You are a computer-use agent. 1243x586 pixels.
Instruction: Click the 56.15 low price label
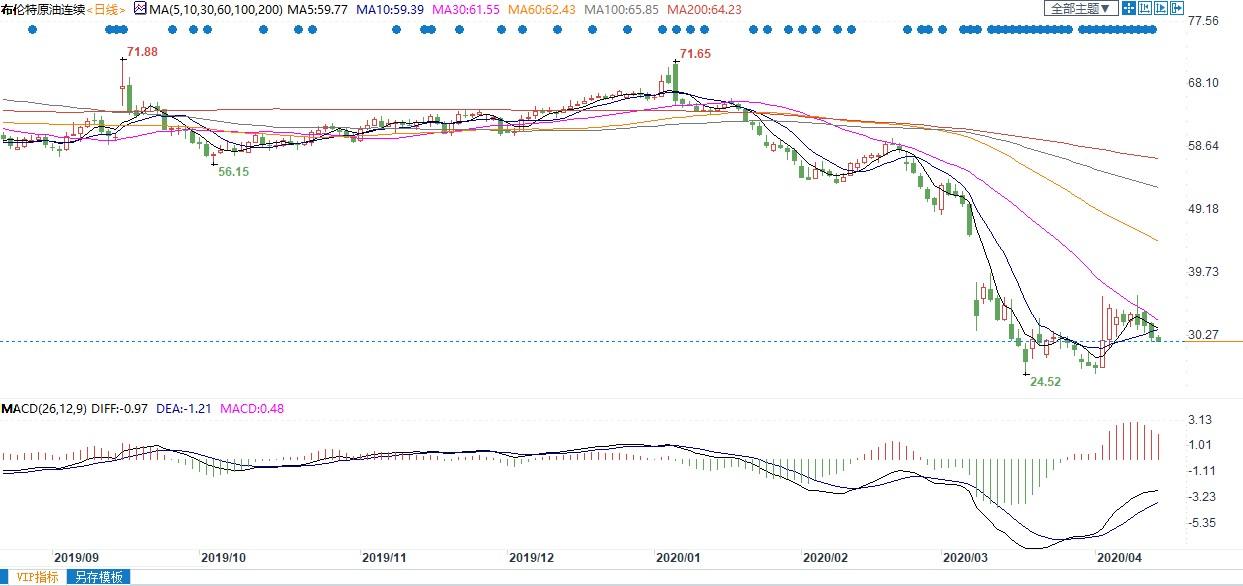(x=234, y=172)
